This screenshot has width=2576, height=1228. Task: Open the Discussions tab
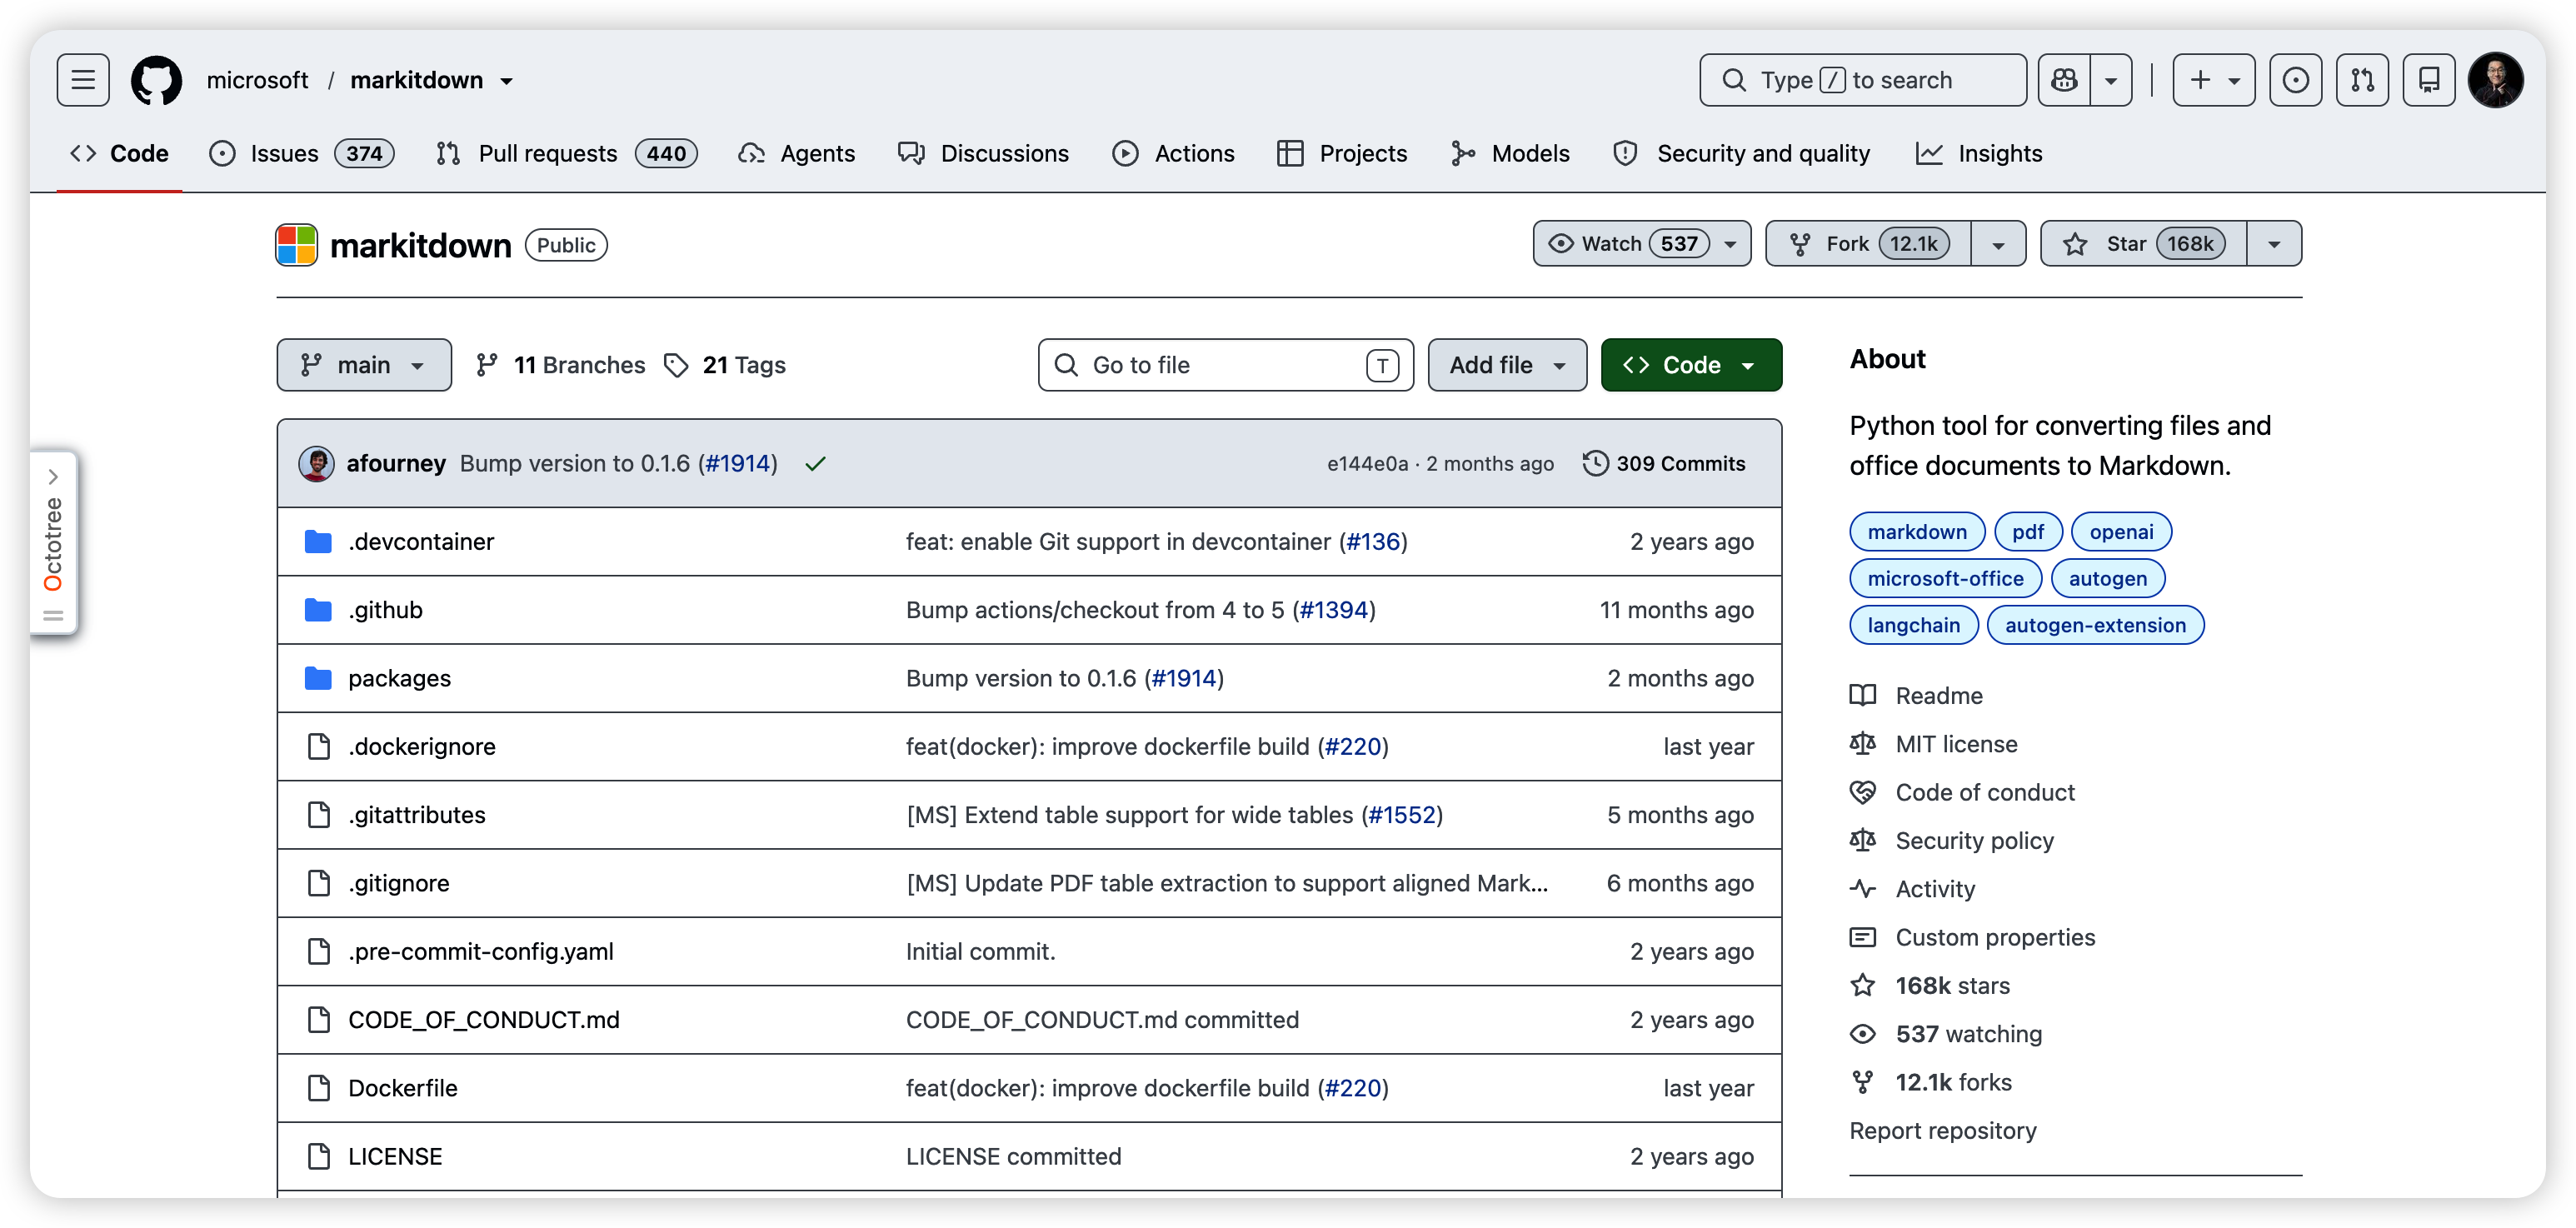[x=984, y=153]
